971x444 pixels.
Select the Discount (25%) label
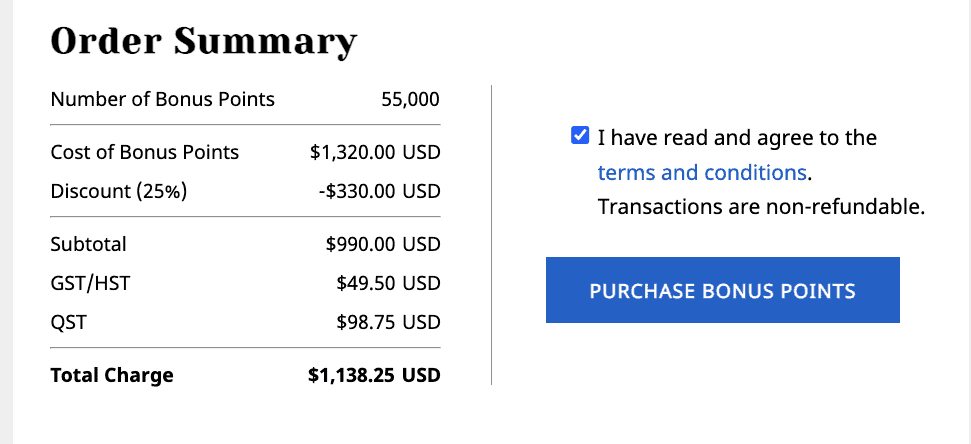pos(119,190)
